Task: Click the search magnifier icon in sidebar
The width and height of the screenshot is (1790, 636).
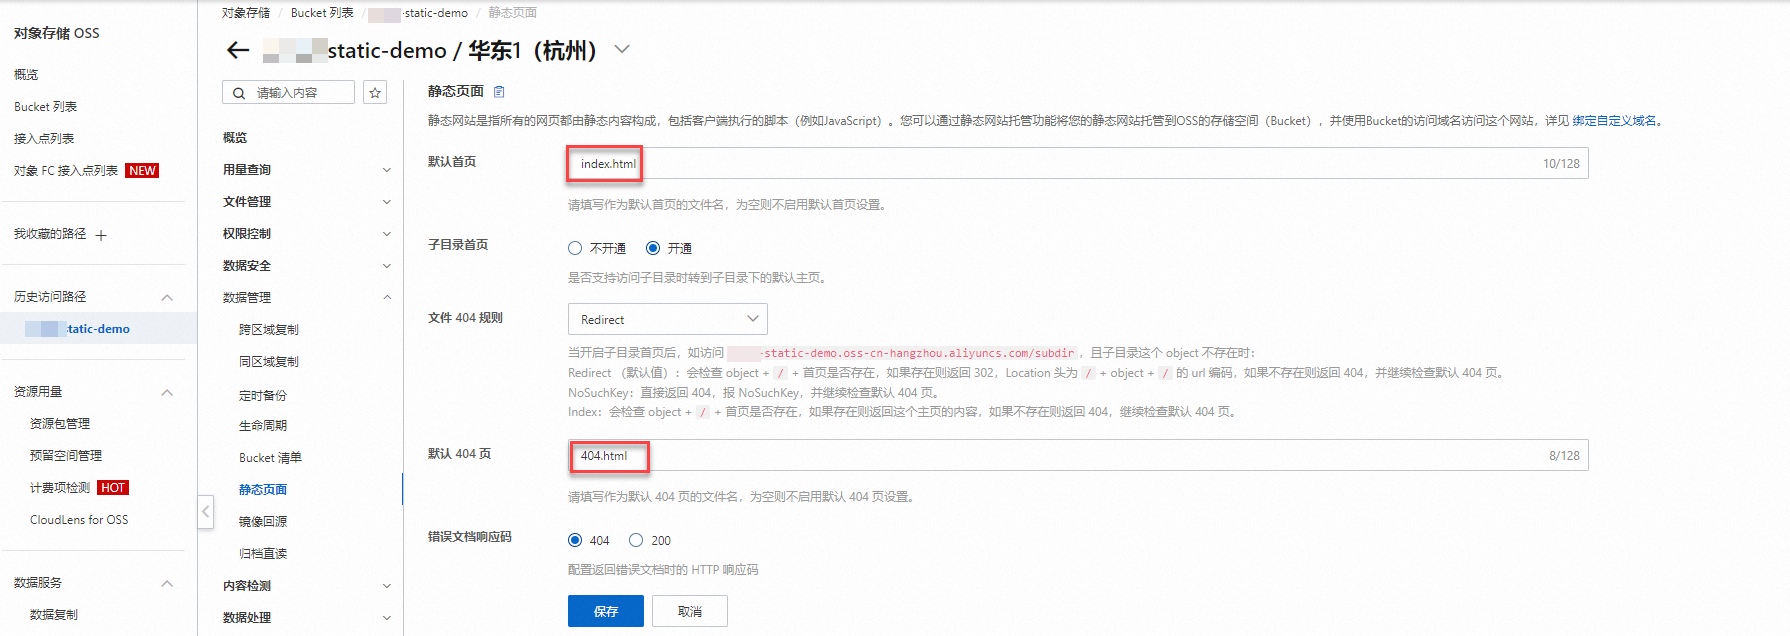Action: tap(239, 93)
